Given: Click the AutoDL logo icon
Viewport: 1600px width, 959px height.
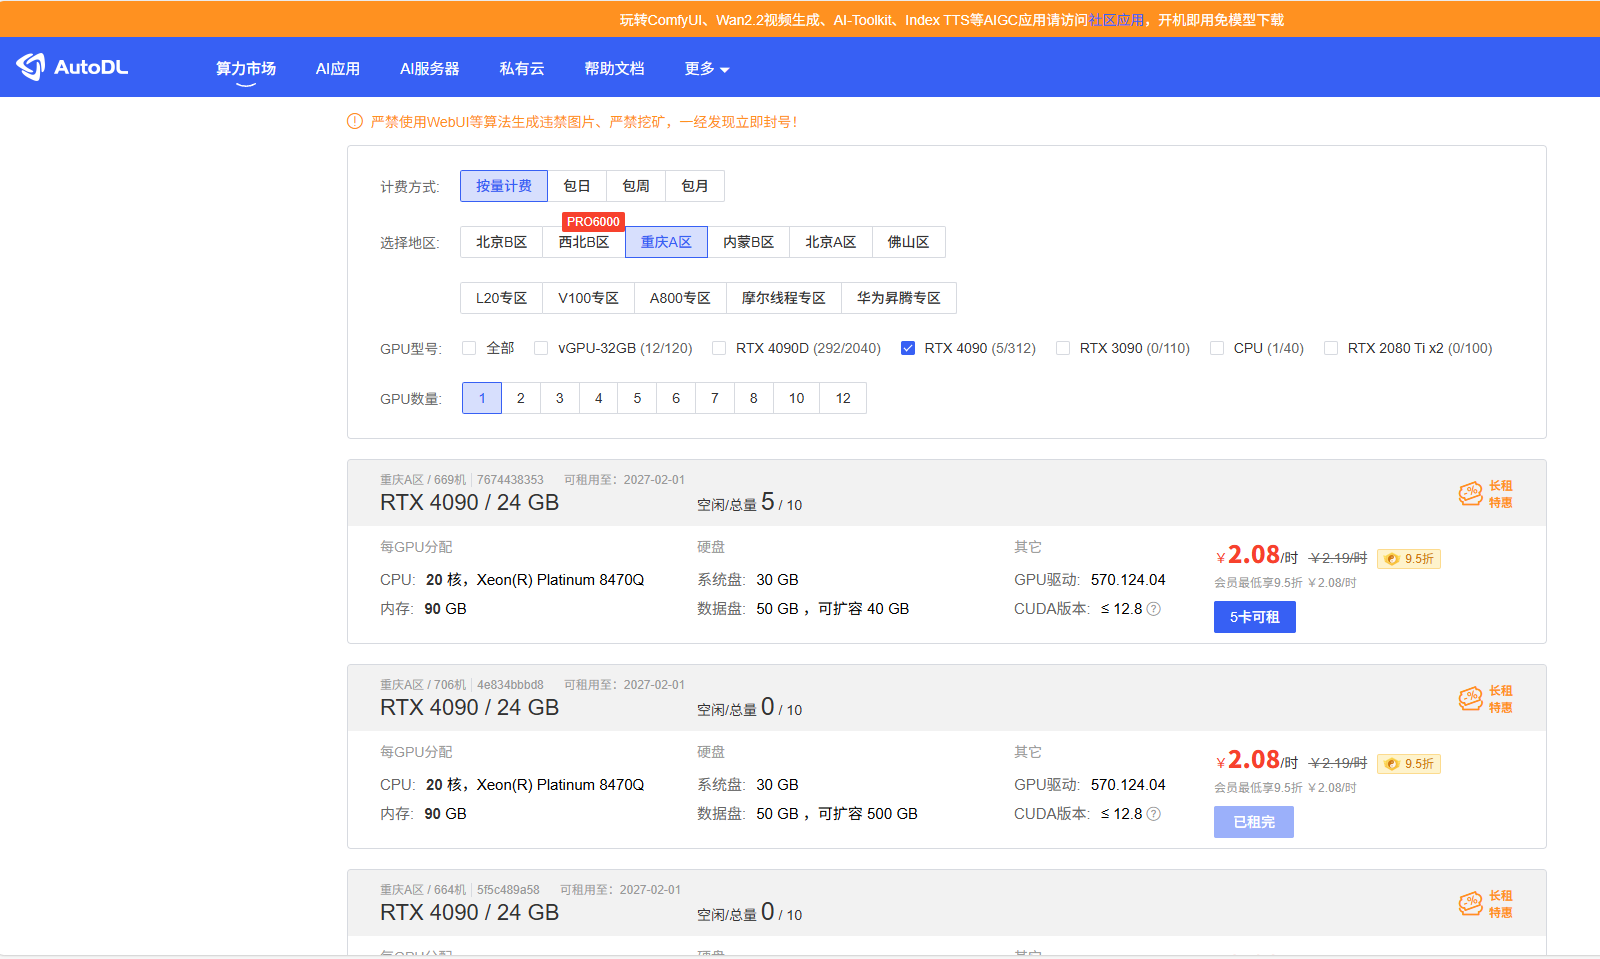Looking at the screenshot, I should coord(31,67).
